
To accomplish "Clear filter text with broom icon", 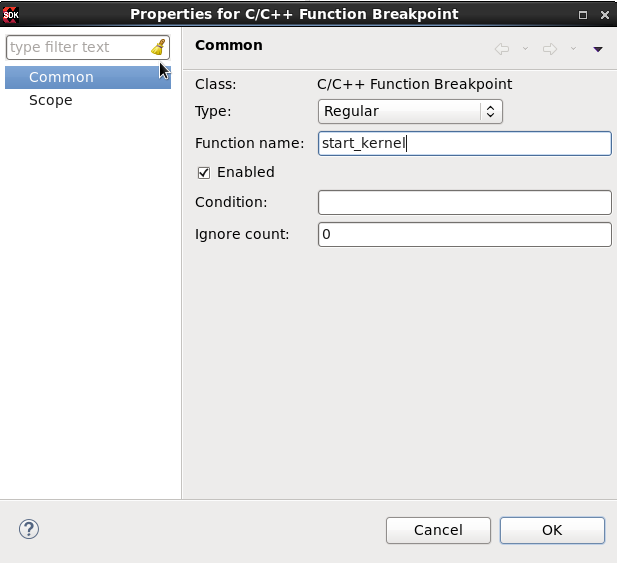I will (159, 47).
